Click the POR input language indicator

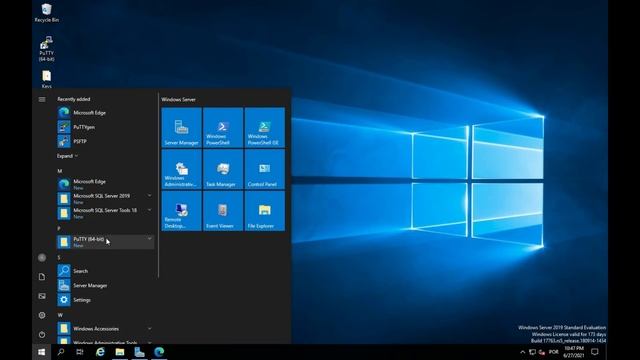click(553, 352)
